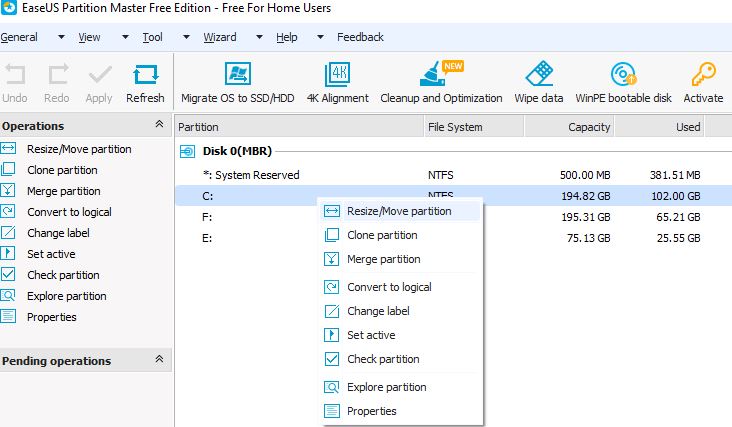Open the View menu dropdown arrow
Viewport: 732px width, 427px height.
click(125, 37)
